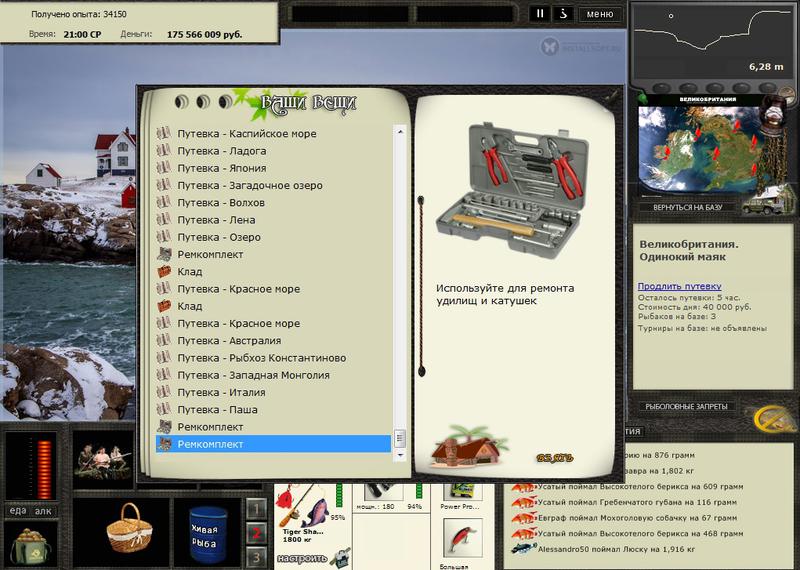This screenshot has width=800, height=570.
Task: Select Путевка - Ладога row
Action: (x=273, y=151)
